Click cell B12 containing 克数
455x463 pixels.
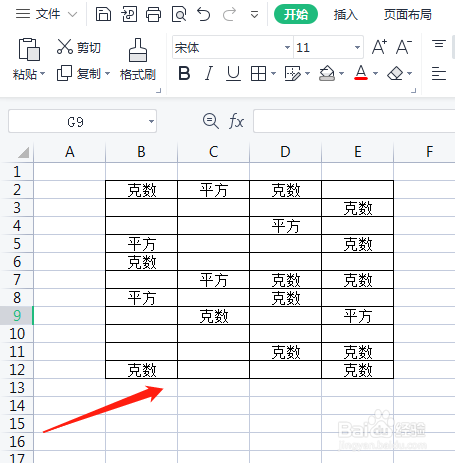[141, 370]
